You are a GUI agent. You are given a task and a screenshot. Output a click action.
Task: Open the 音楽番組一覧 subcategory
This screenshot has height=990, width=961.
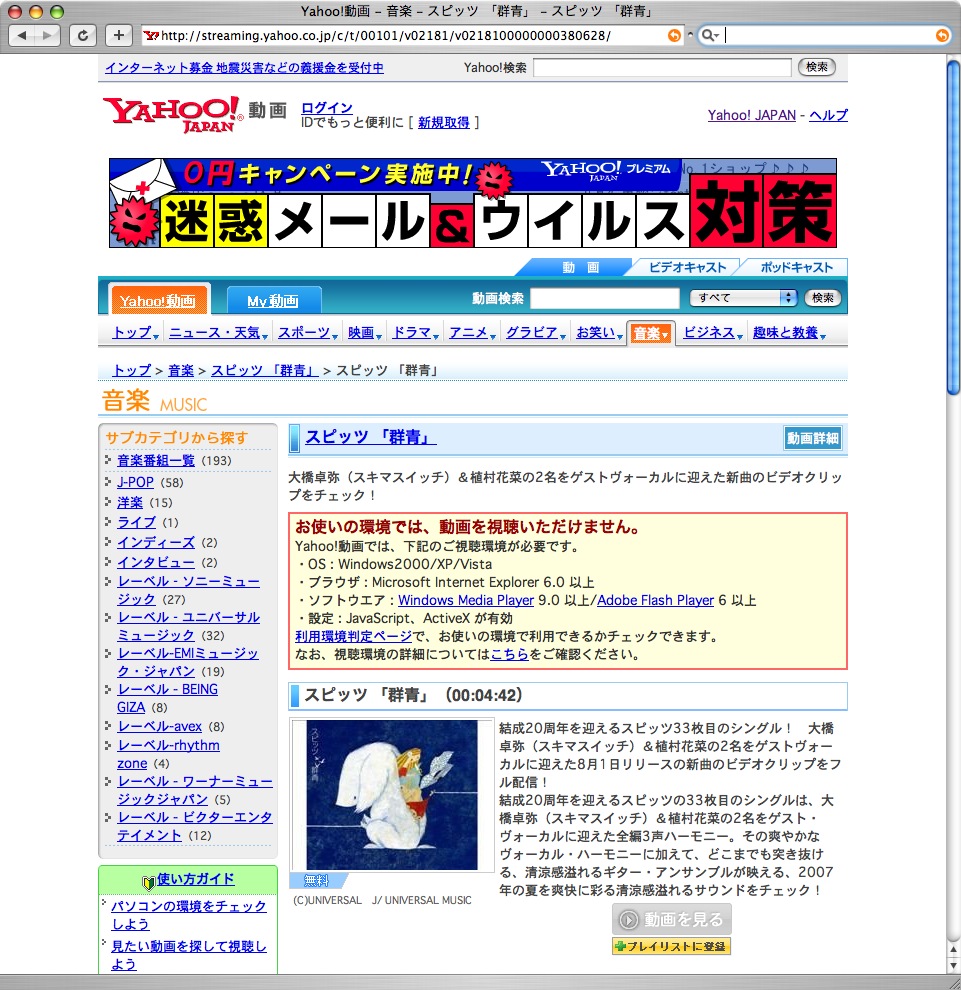coord(156,461)
